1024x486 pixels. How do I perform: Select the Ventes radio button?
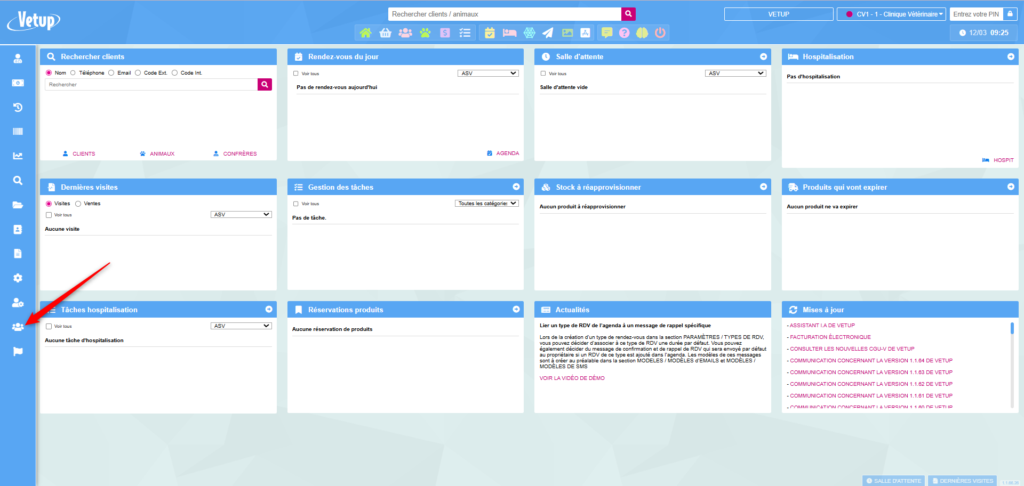79,203
